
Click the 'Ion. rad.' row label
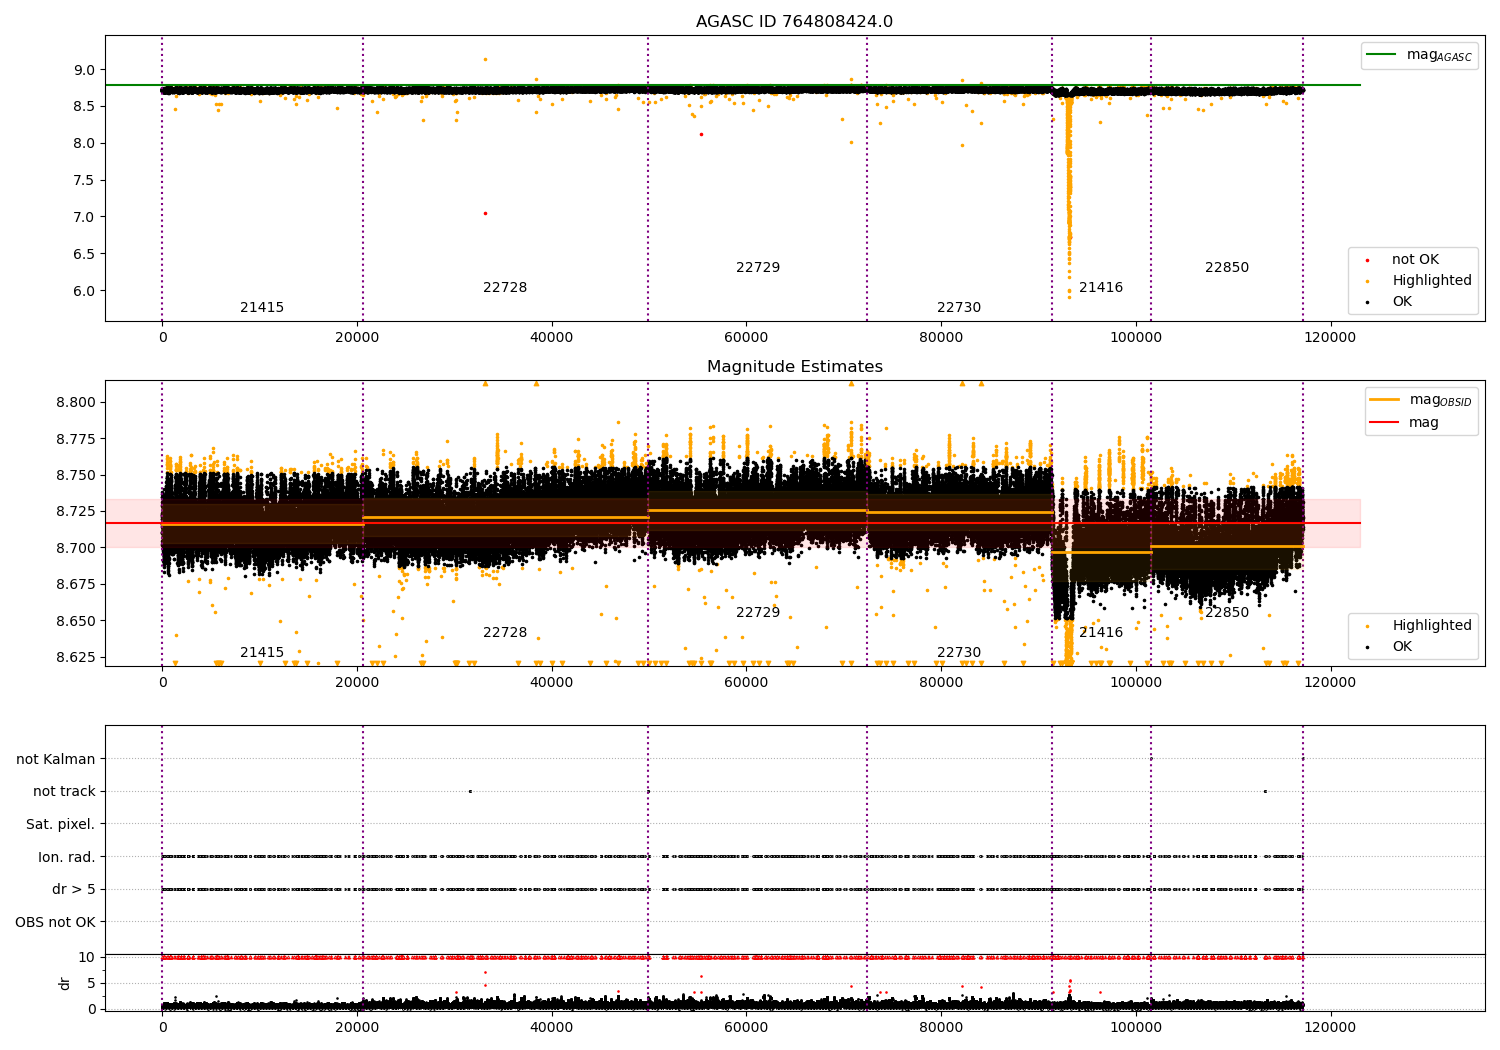(67, 857)
